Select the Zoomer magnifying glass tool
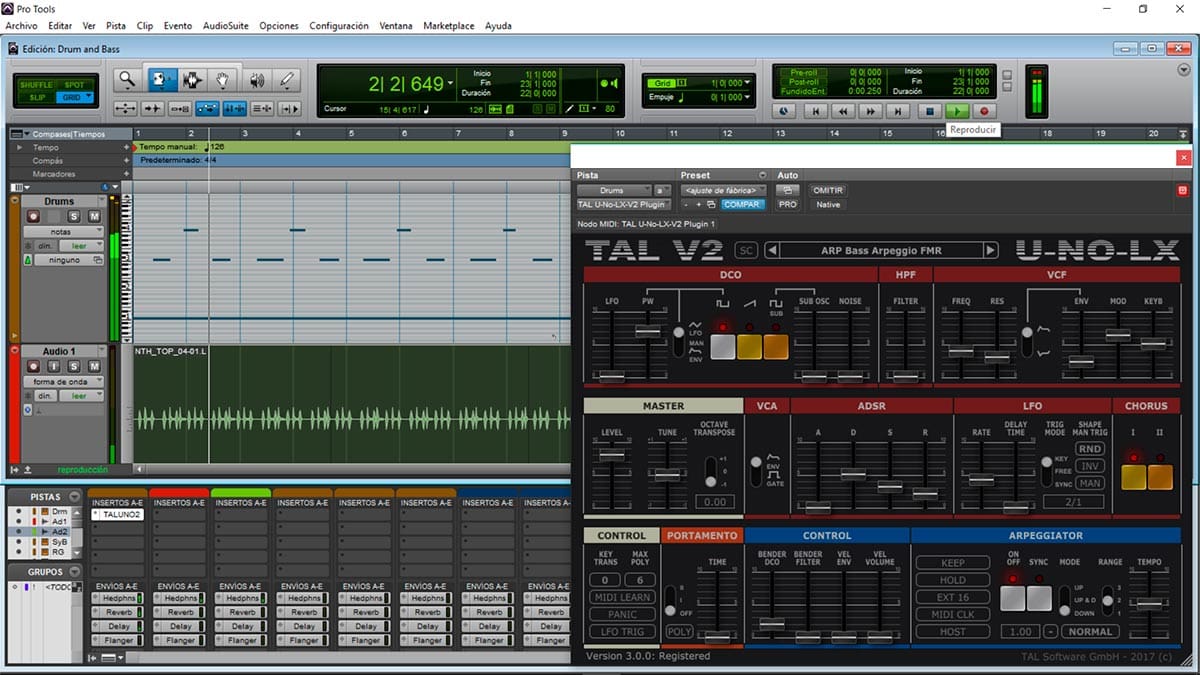 click(126, 80)
